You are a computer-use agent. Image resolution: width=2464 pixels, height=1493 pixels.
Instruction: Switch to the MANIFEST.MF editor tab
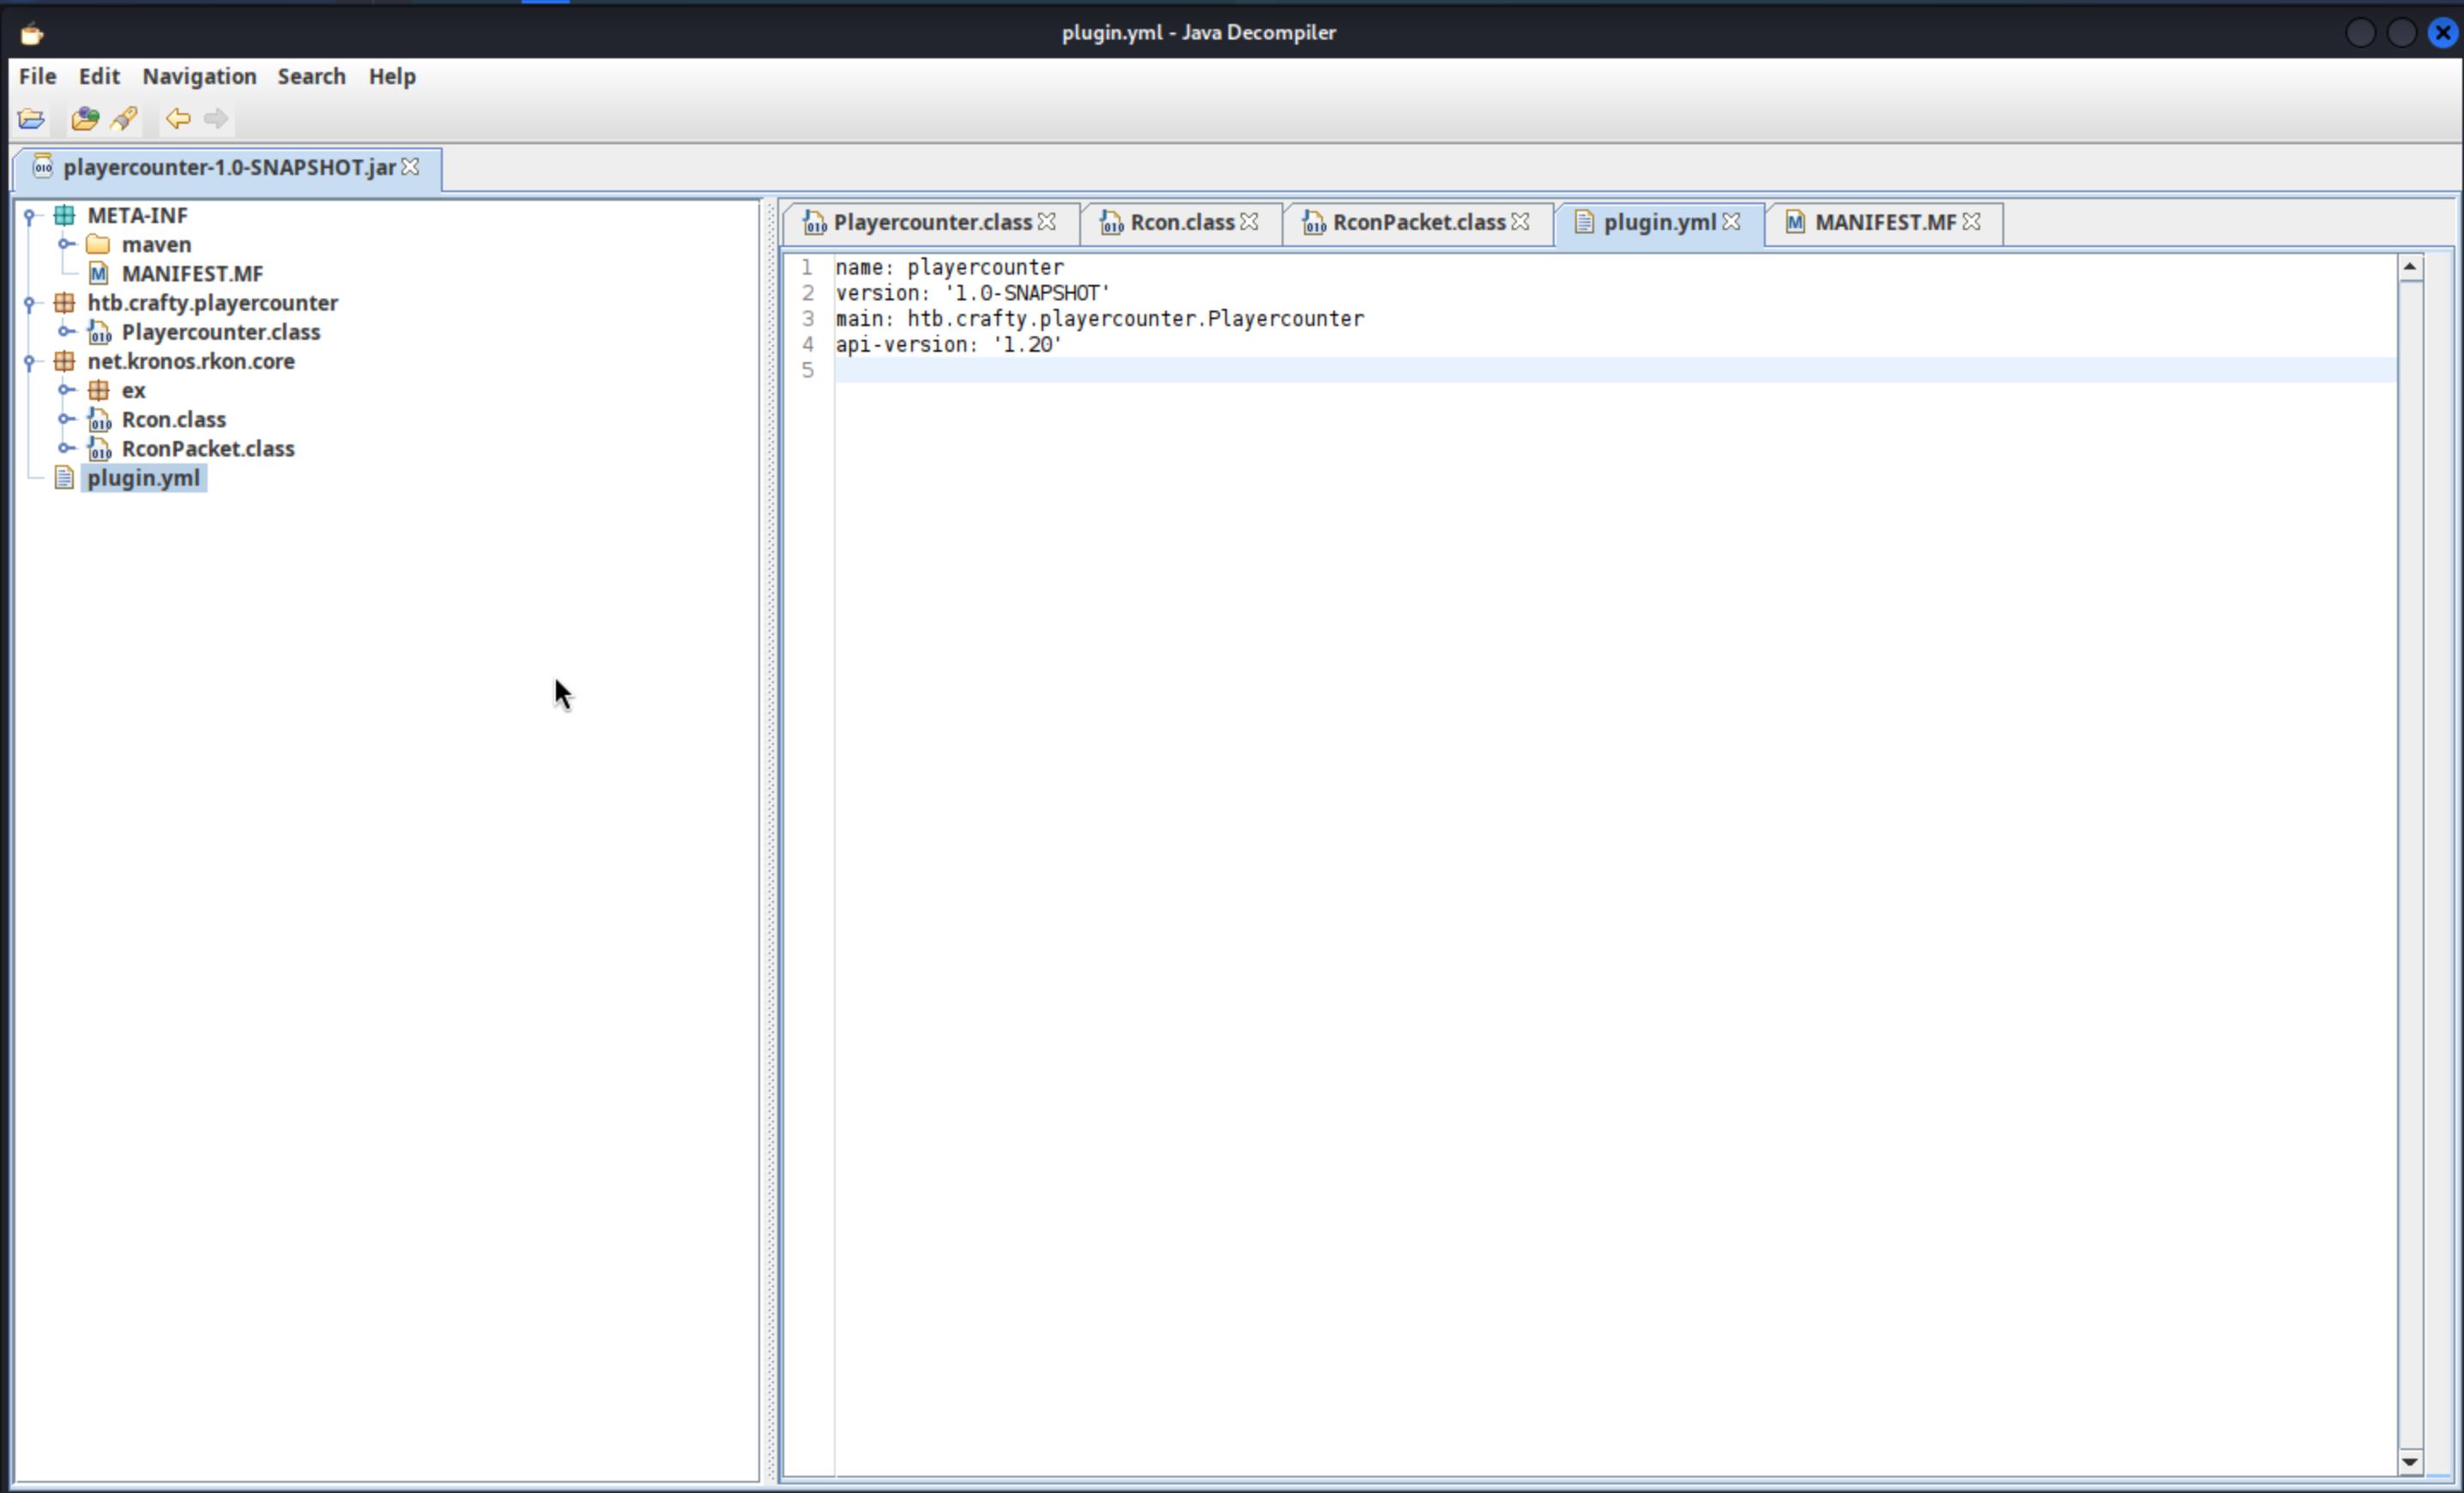[x=1884, y=222]
